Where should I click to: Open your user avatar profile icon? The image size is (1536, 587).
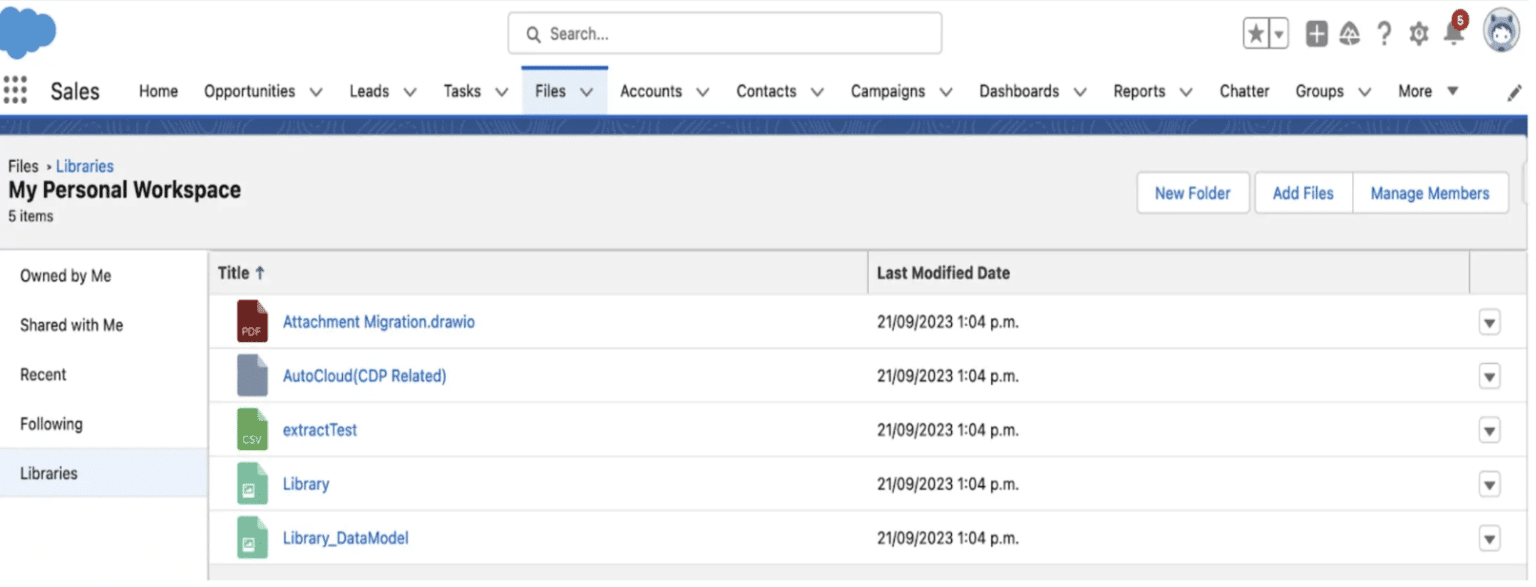point(1500,31)
